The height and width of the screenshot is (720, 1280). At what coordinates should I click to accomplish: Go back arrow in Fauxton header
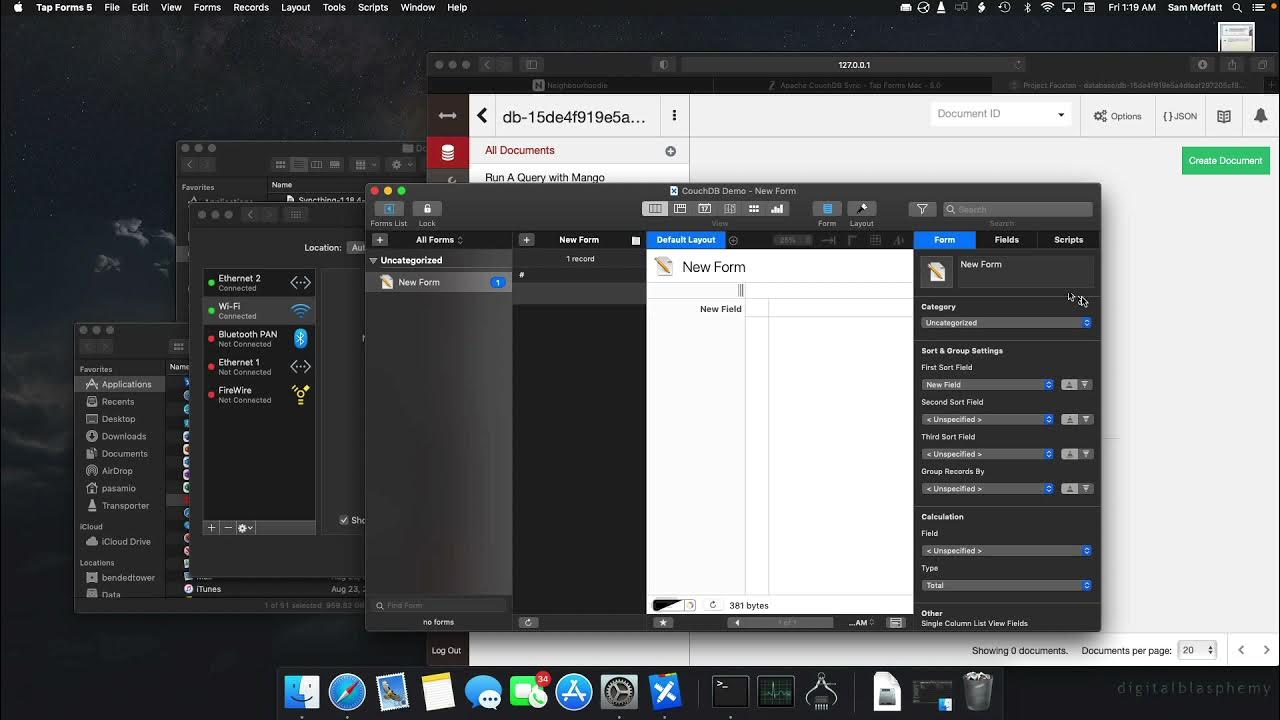[482, 116]
